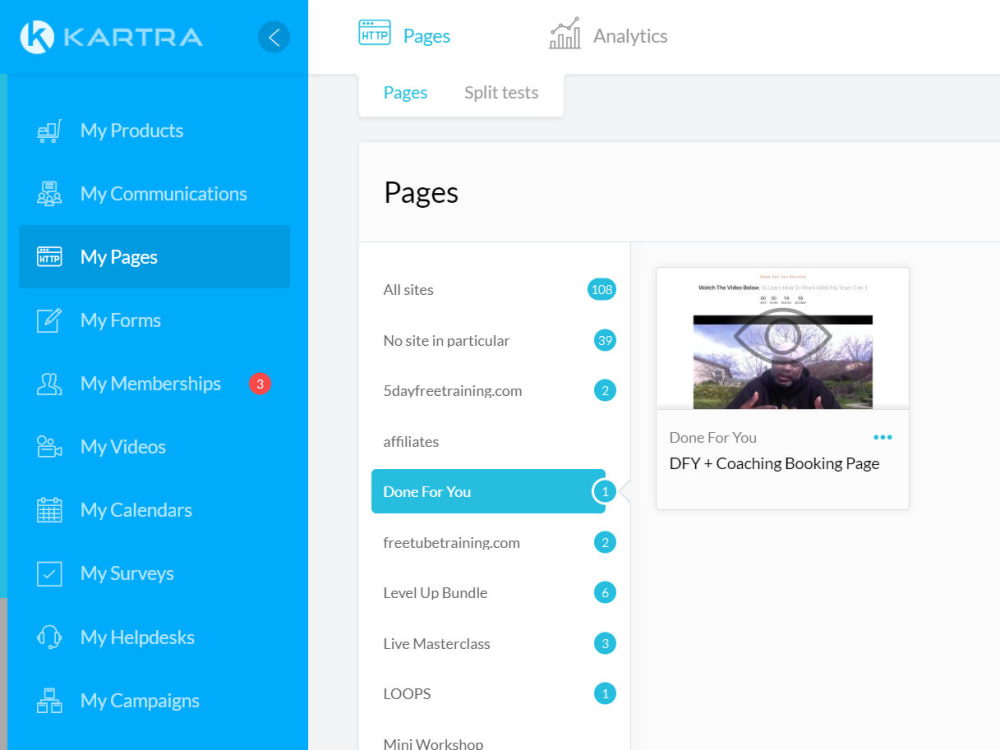Select My Pages in the sidebar
1000x750 pixels.
pyautogui.click(x=154, y=257)
